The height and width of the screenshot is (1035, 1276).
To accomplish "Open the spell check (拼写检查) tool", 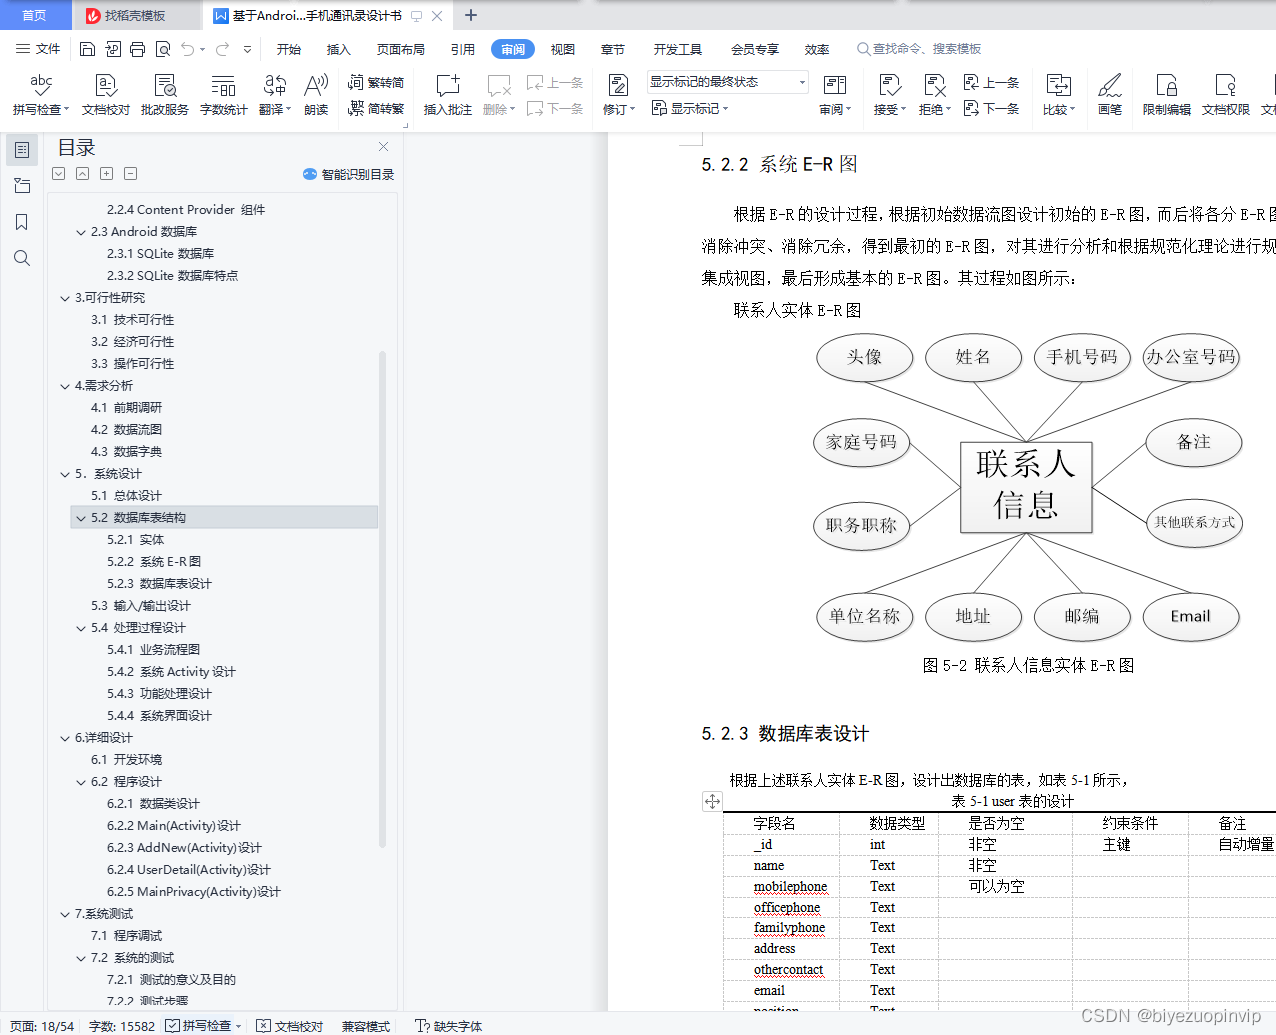I will click(41, 94).
